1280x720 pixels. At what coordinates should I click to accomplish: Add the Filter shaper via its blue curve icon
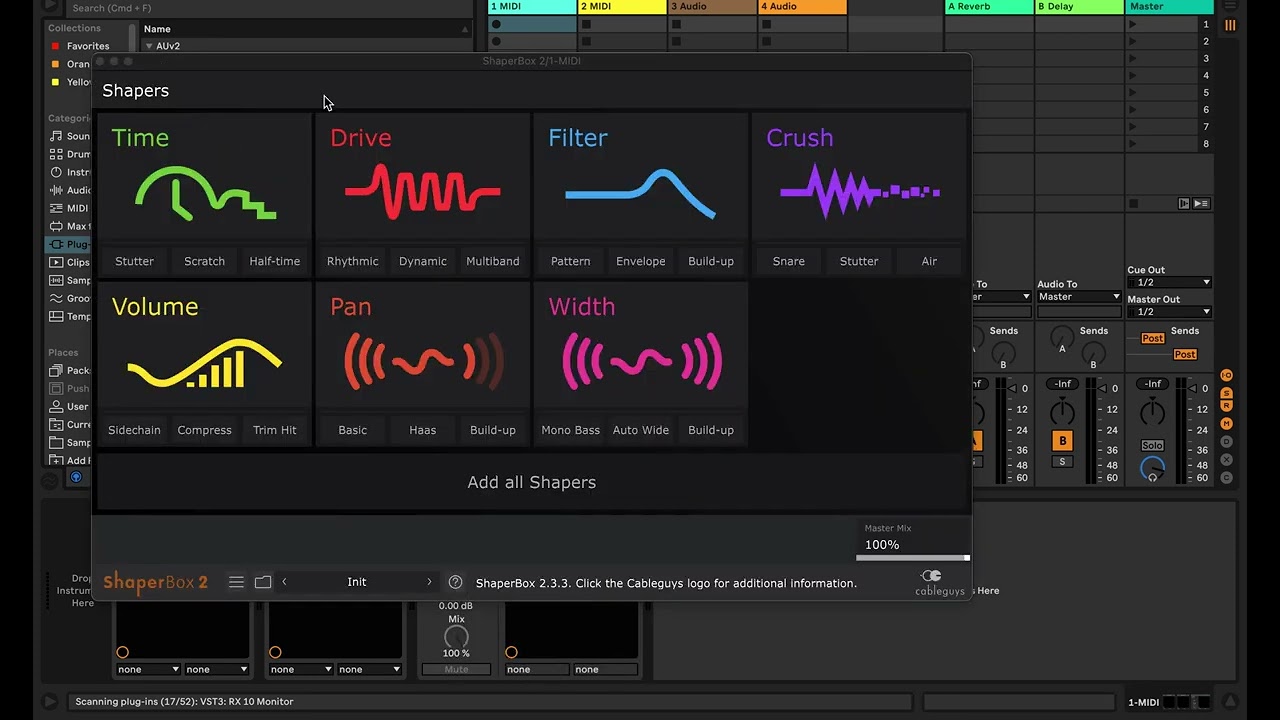point(640,193)
